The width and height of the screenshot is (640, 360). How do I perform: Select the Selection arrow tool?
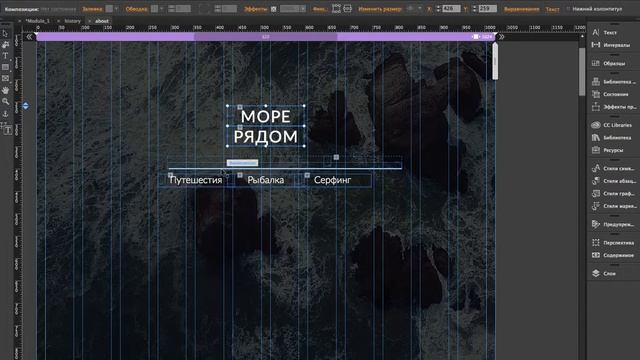tap(5, 34)
